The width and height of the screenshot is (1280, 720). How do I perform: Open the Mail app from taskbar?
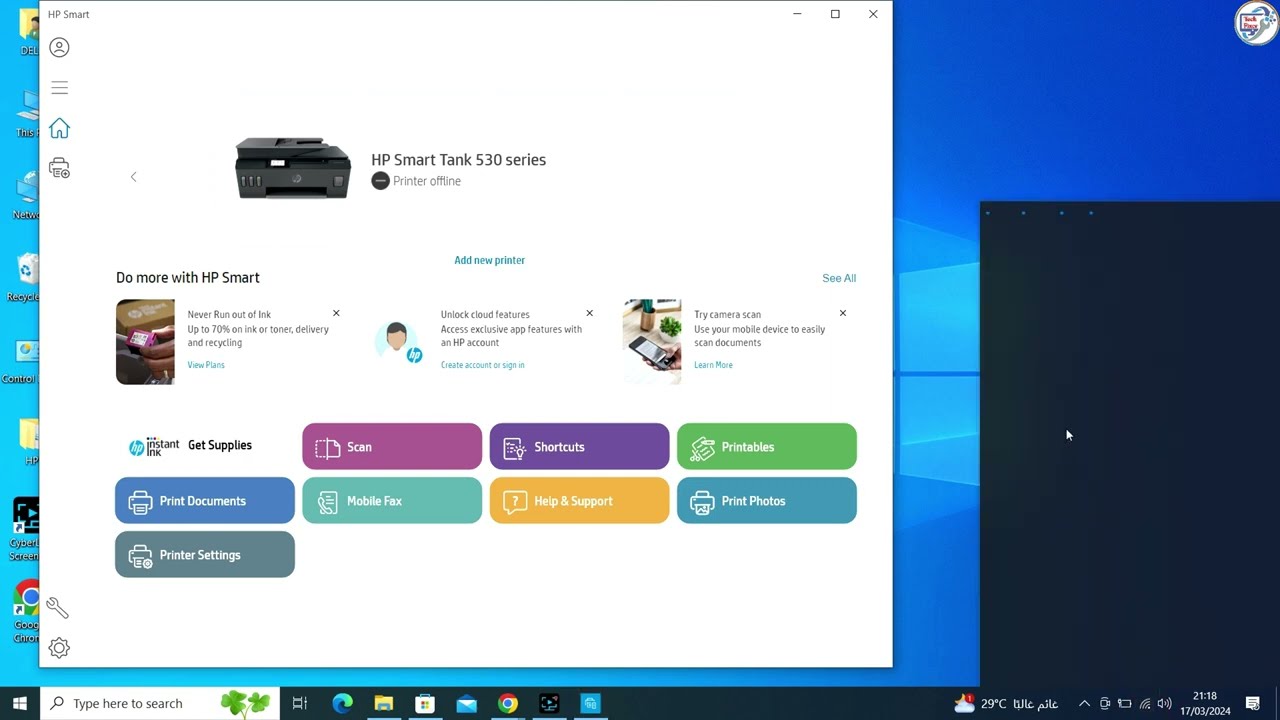coord(467,703)
